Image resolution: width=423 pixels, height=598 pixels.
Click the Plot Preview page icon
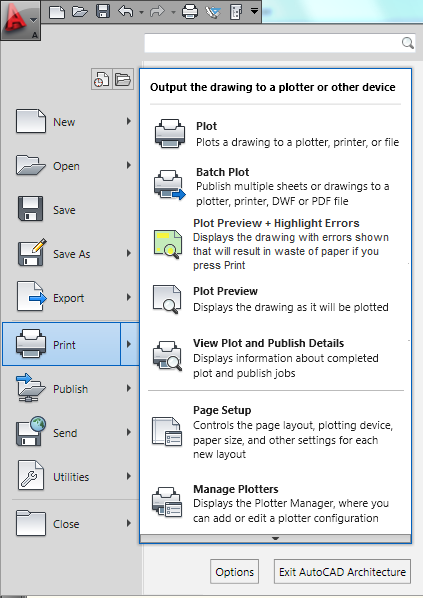point(167,299)
